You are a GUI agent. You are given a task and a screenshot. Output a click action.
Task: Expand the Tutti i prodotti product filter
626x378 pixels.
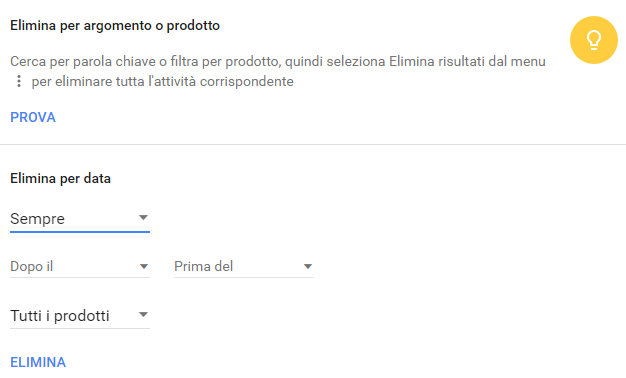click(x=80, y=316)
